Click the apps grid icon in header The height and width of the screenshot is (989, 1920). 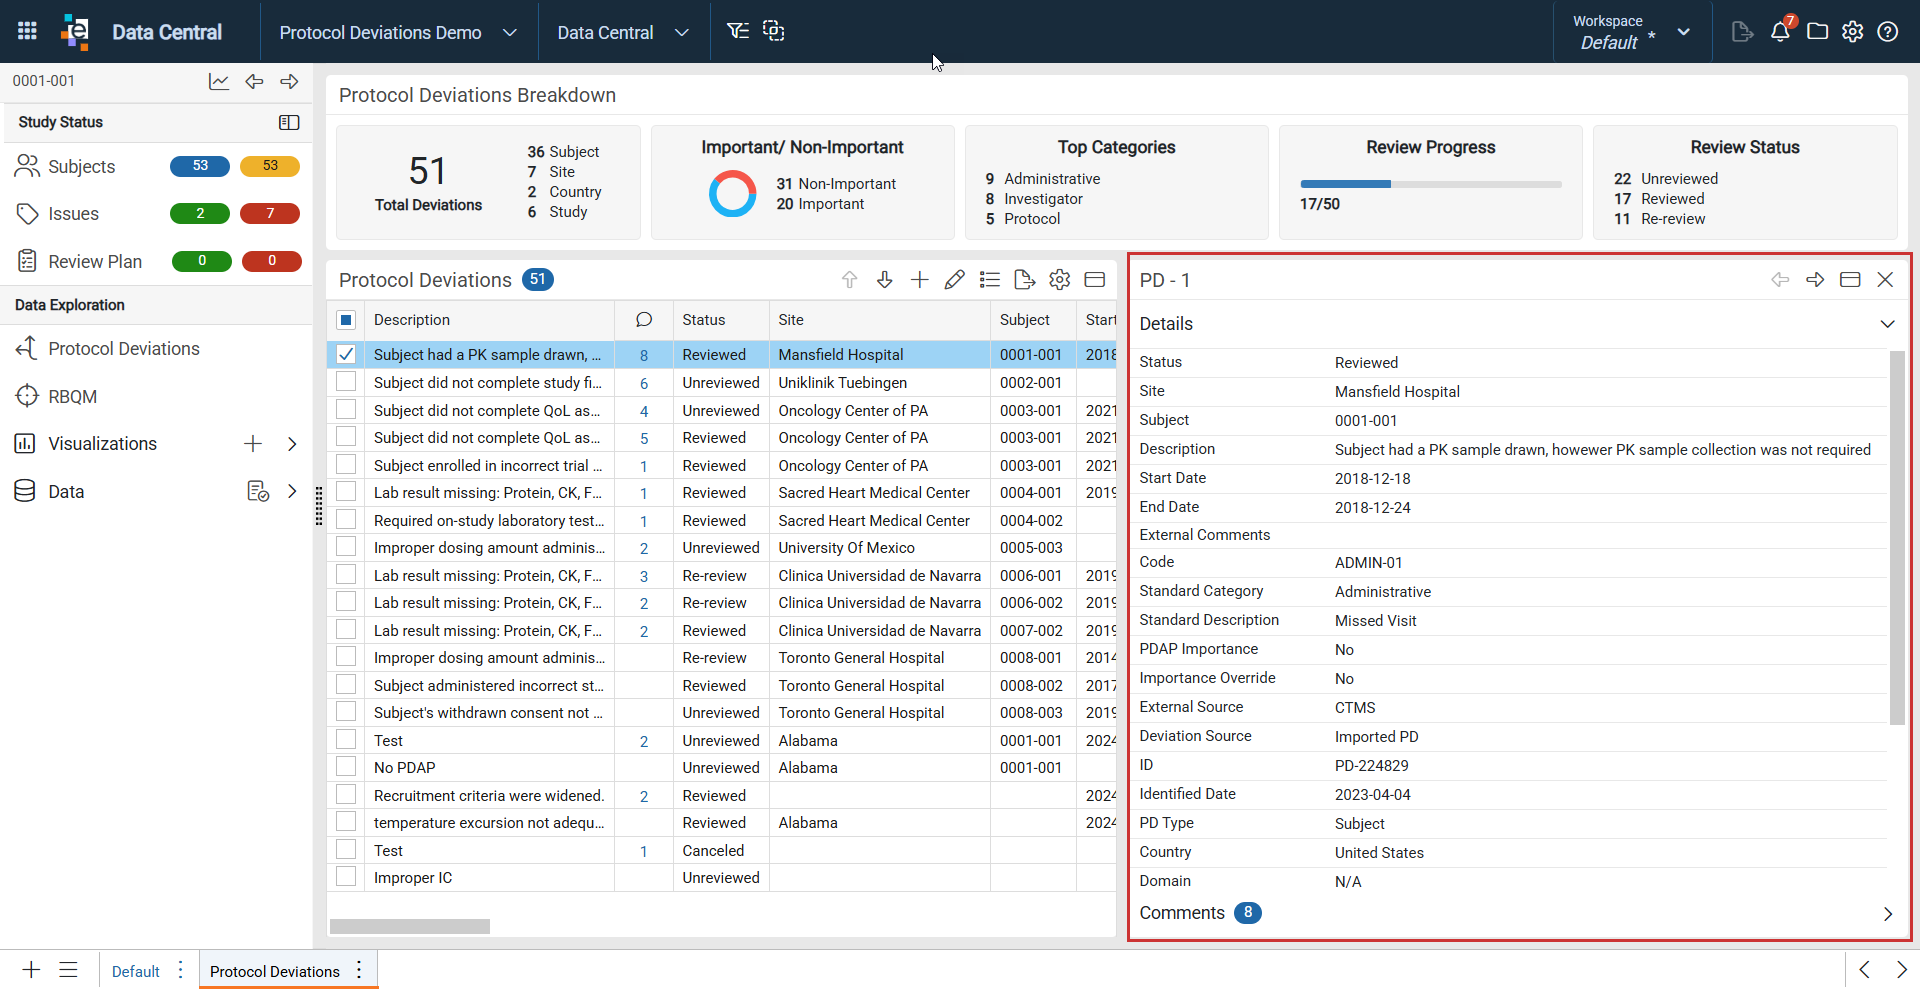pyautogui.click(x=27, y=31)
